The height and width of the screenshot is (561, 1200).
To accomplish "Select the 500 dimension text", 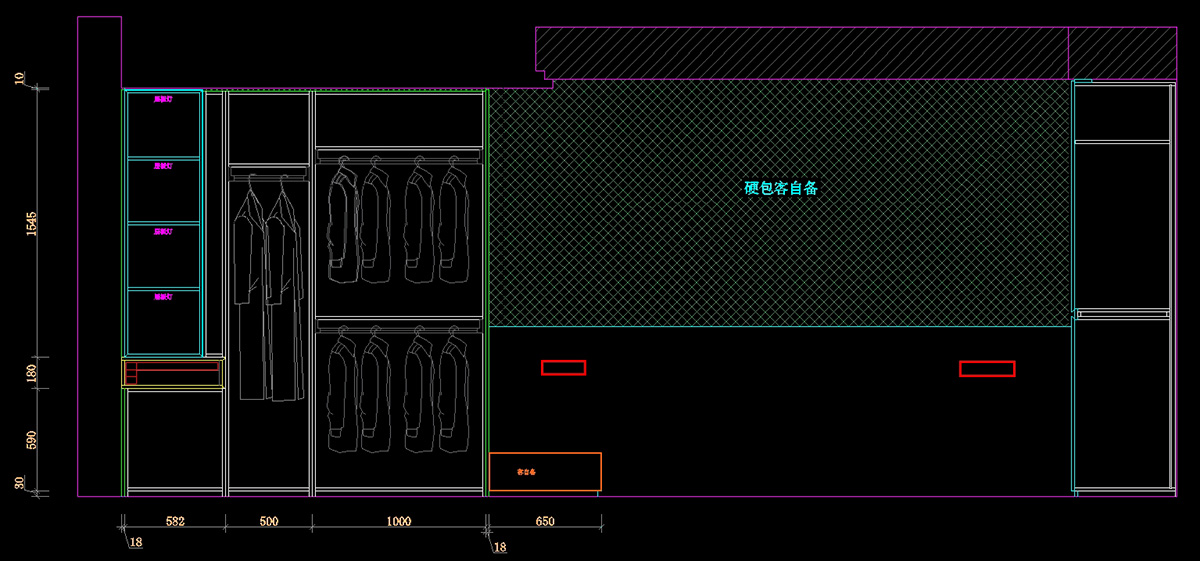I will coord(268,521).
